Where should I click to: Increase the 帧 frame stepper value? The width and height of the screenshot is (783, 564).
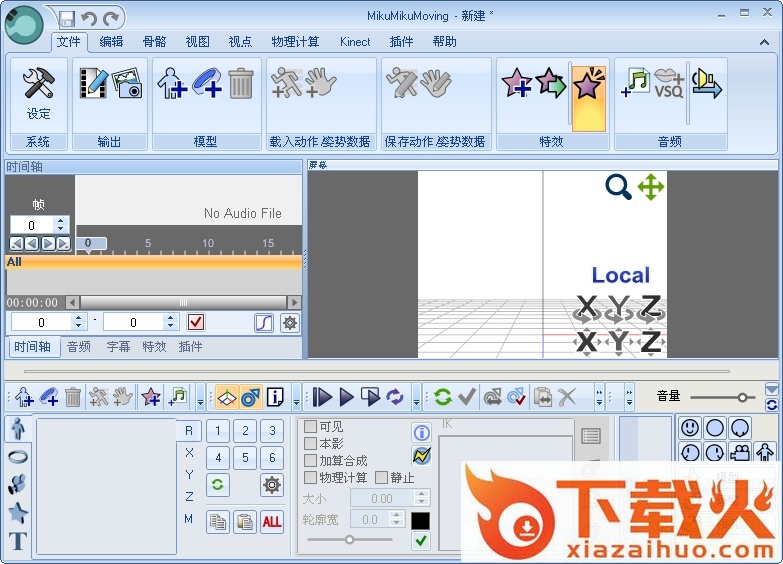[60, 220]
